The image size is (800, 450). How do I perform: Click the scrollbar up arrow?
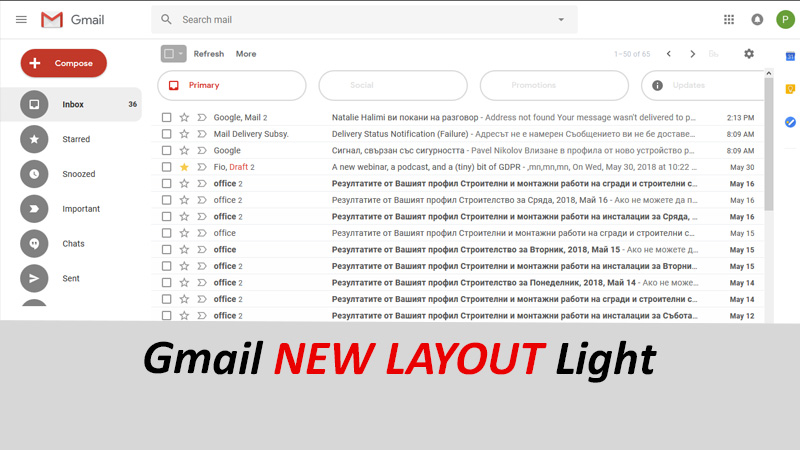coord(769,73)
